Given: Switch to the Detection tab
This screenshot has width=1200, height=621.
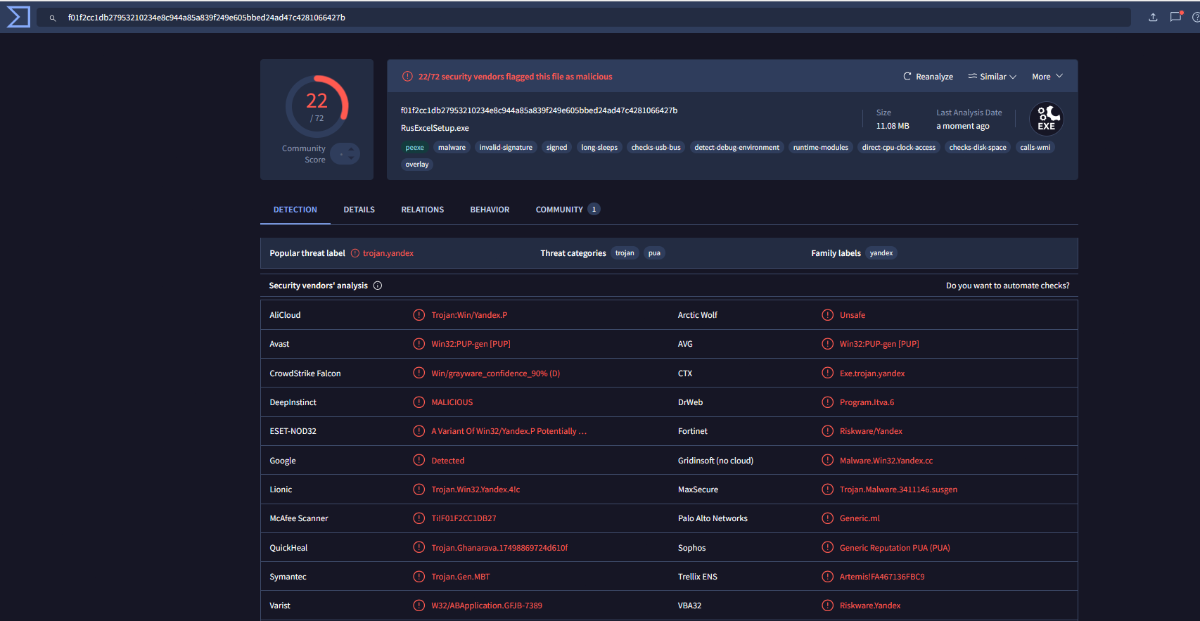Looking at the screenshot, I should pos(295,210).
